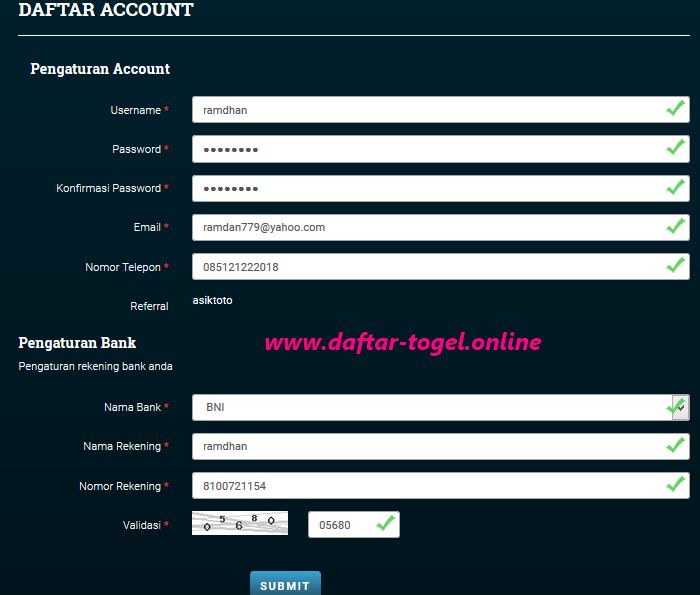Image resolution: width=700 pixels, height=595 pixels.
Task: Click the checkmark in Nama Rekening field
Action: [x=675, y=445]
